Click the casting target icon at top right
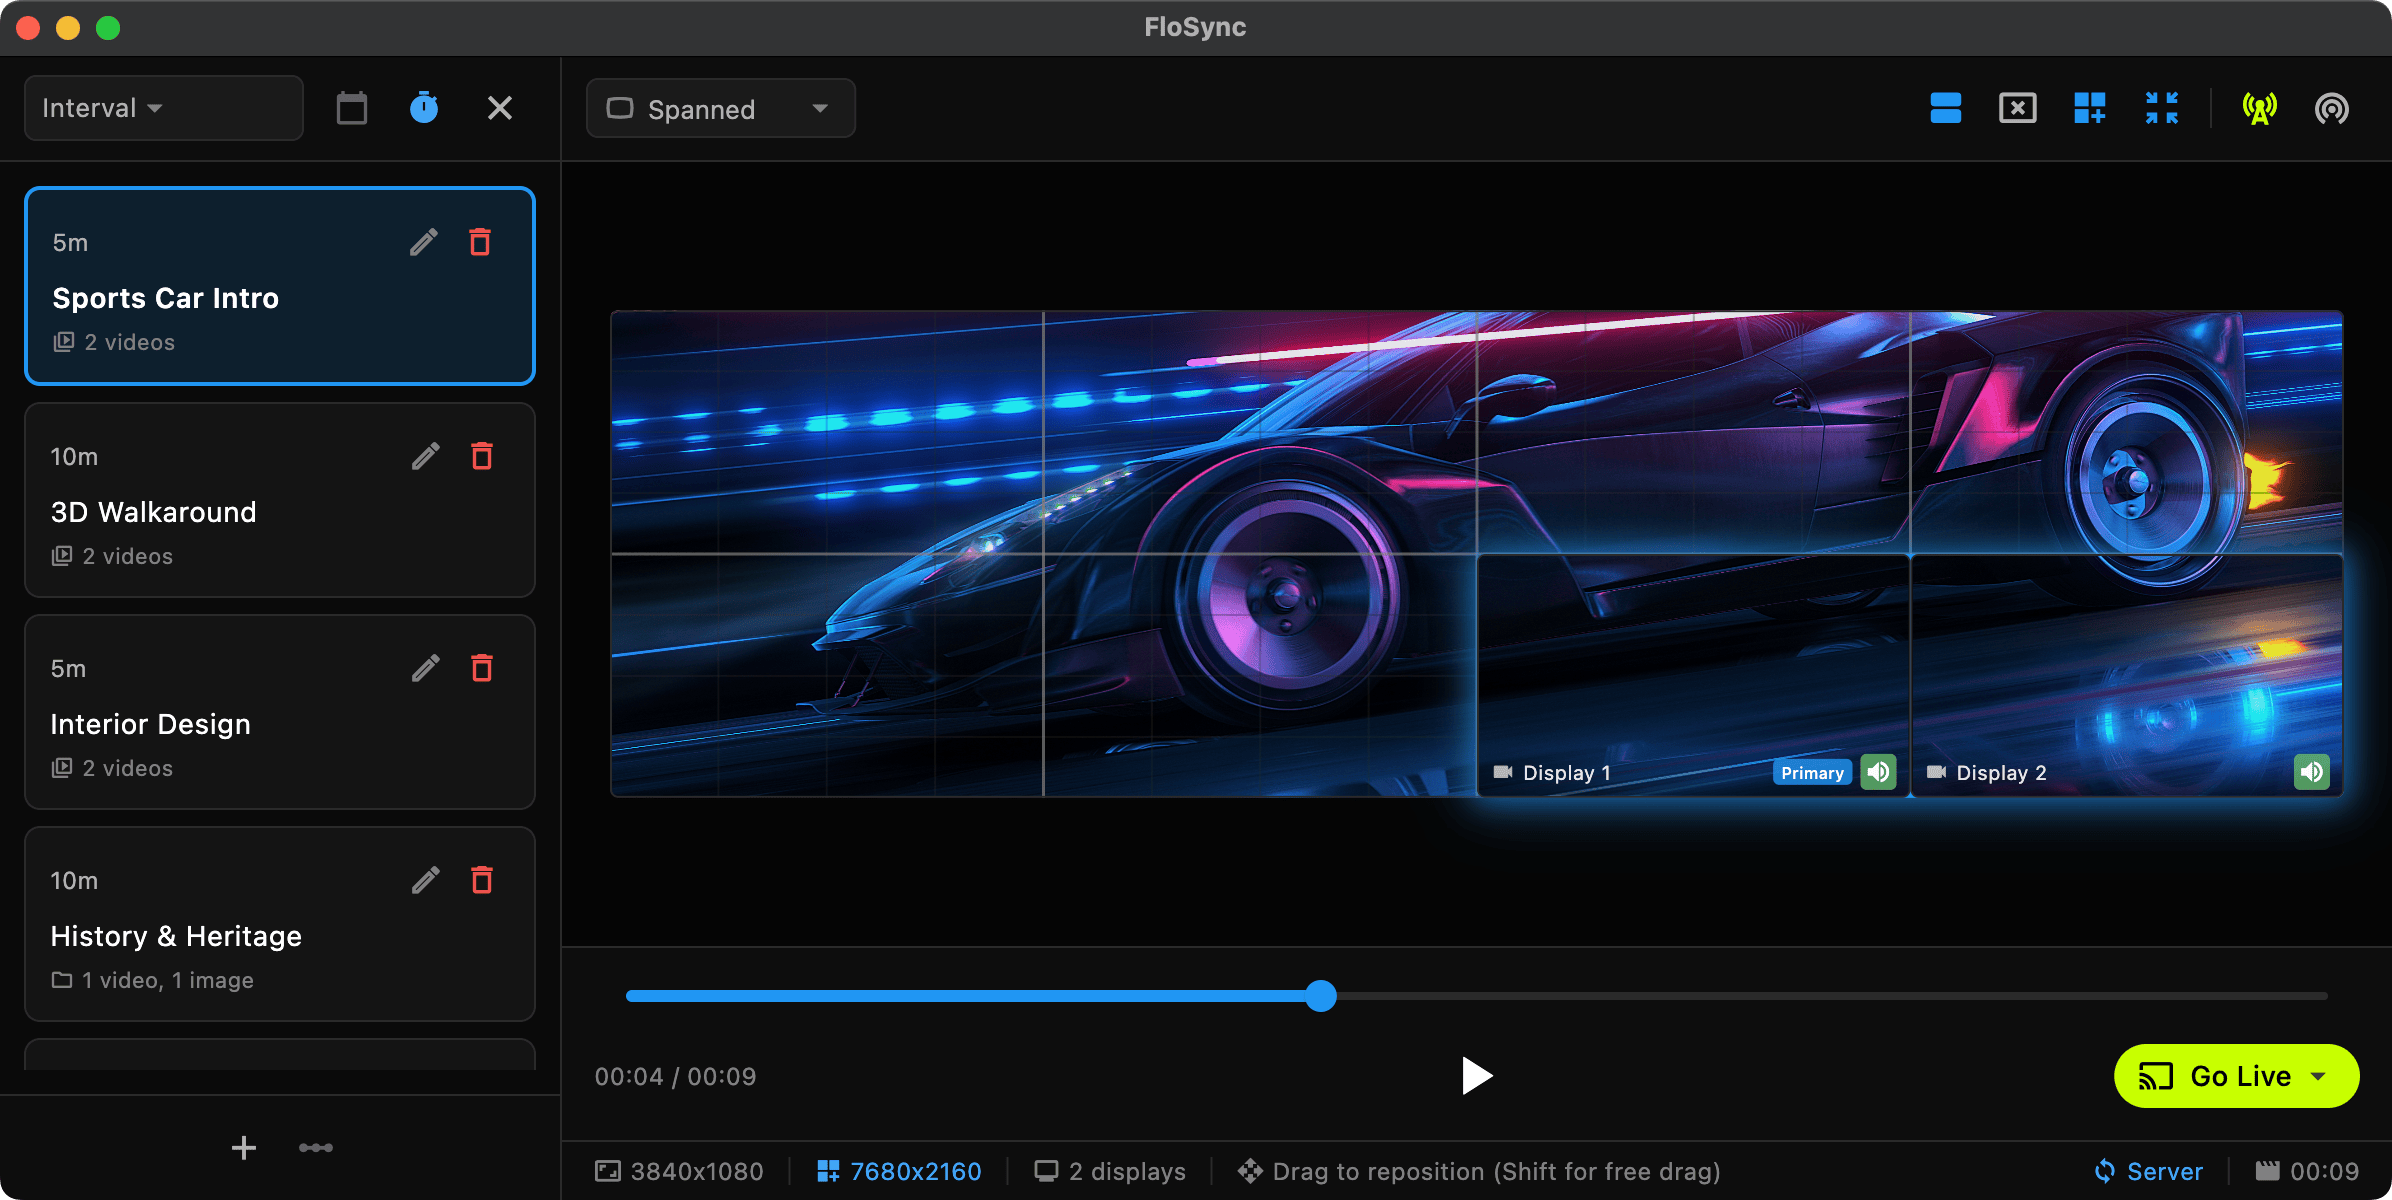2392x1200 pixels. [2332, 108]
